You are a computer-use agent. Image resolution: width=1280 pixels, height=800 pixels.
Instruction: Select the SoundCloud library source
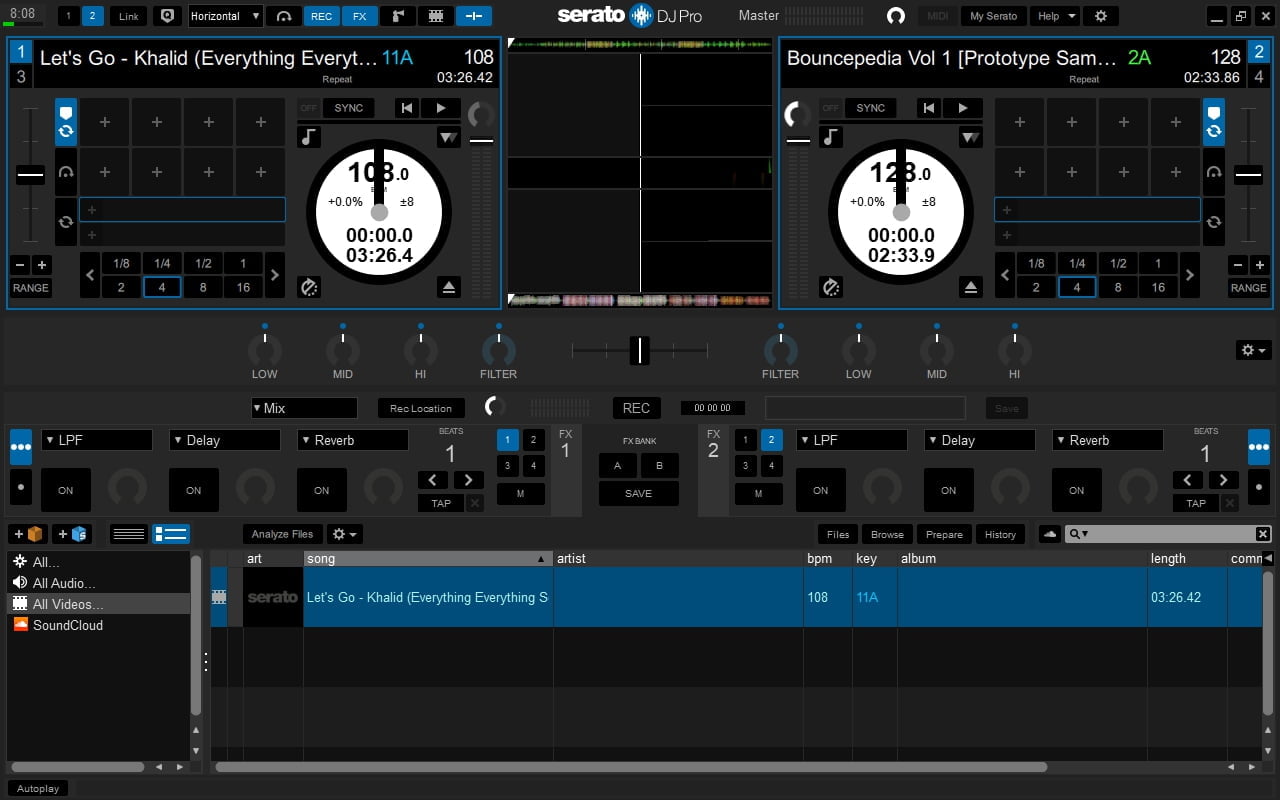(67, 625)
